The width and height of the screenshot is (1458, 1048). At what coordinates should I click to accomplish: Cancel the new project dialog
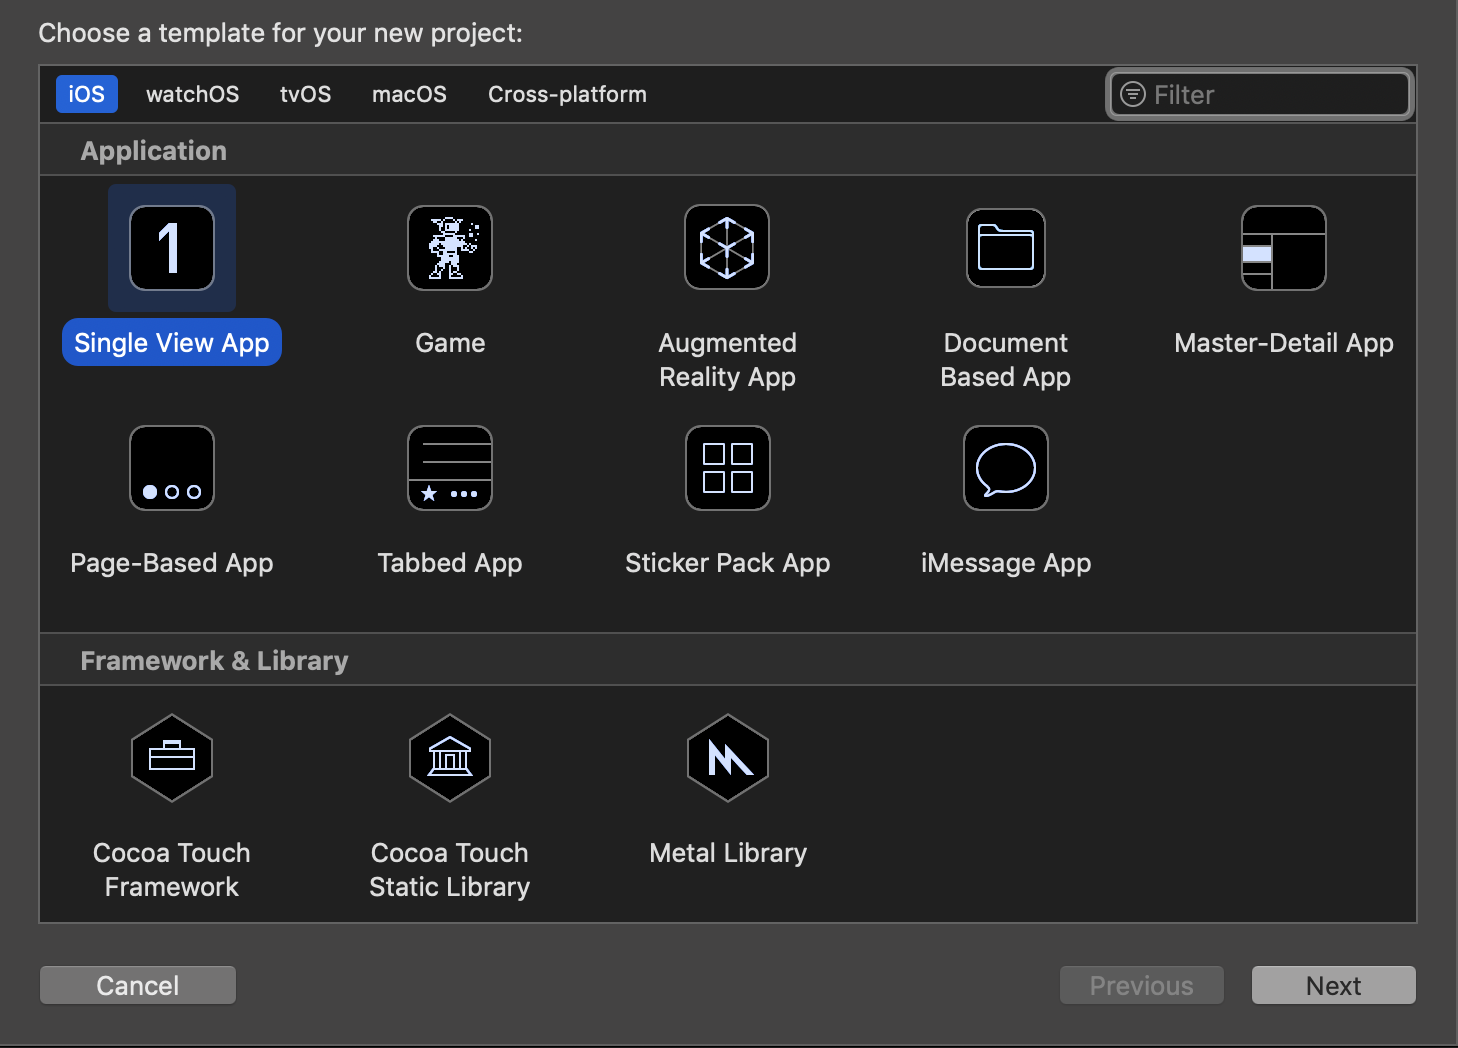pyautogui.click(x=137, y=985)
